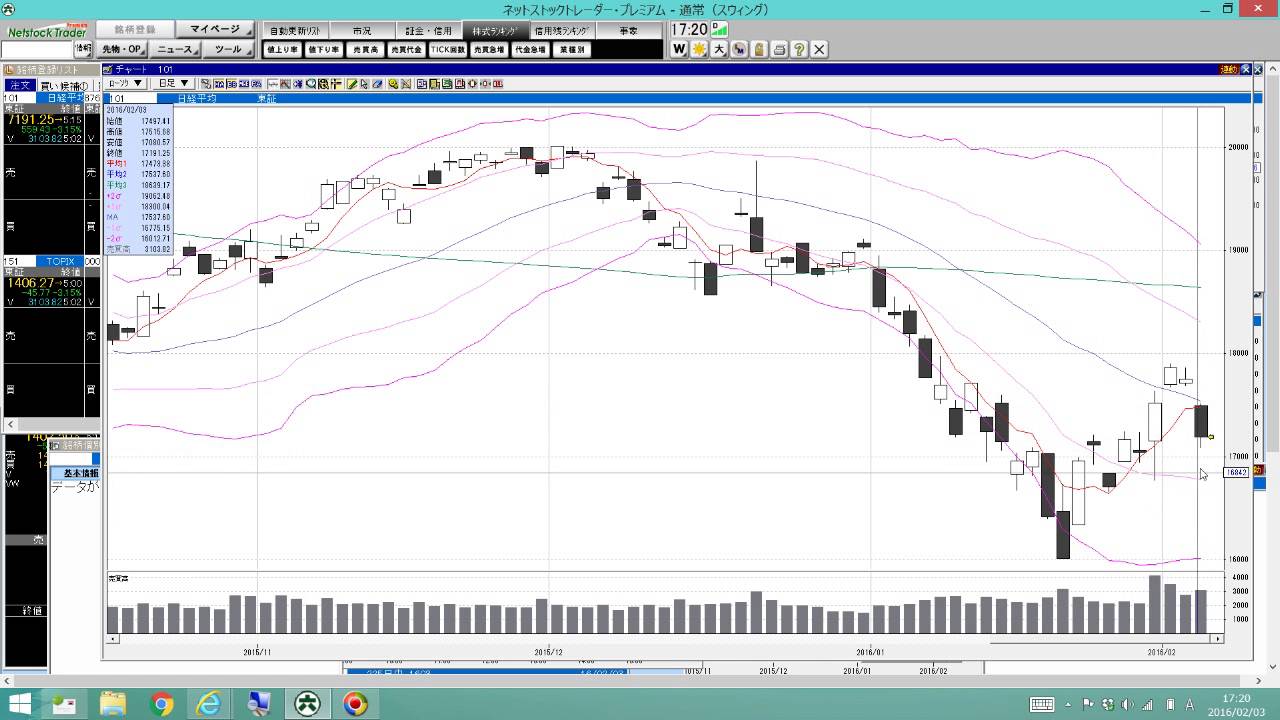Click the 大 font size icon
The image size is (1280, 720).
click(719, 49)
